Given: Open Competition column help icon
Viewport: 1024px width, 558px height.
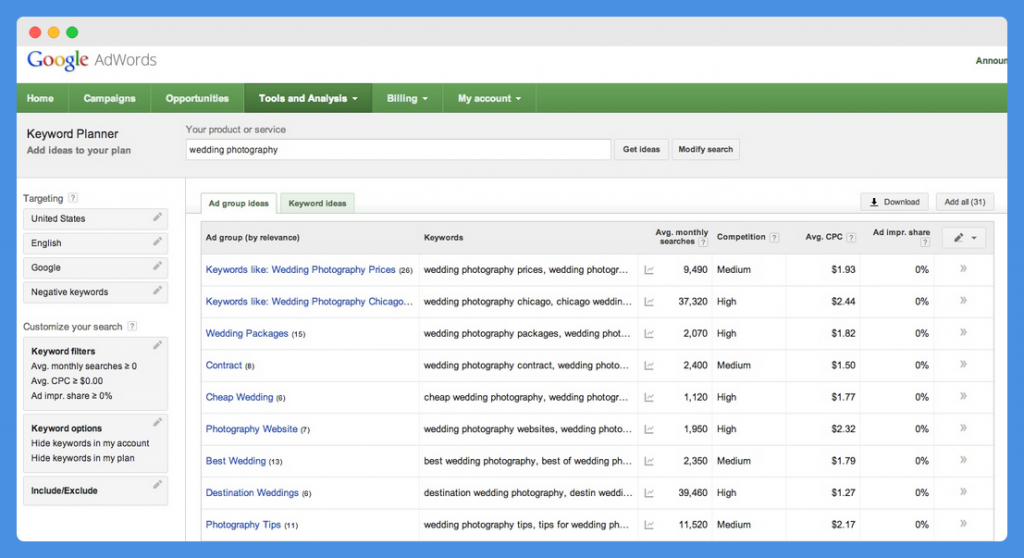Looking at the screenshot, I should (774, 238).
